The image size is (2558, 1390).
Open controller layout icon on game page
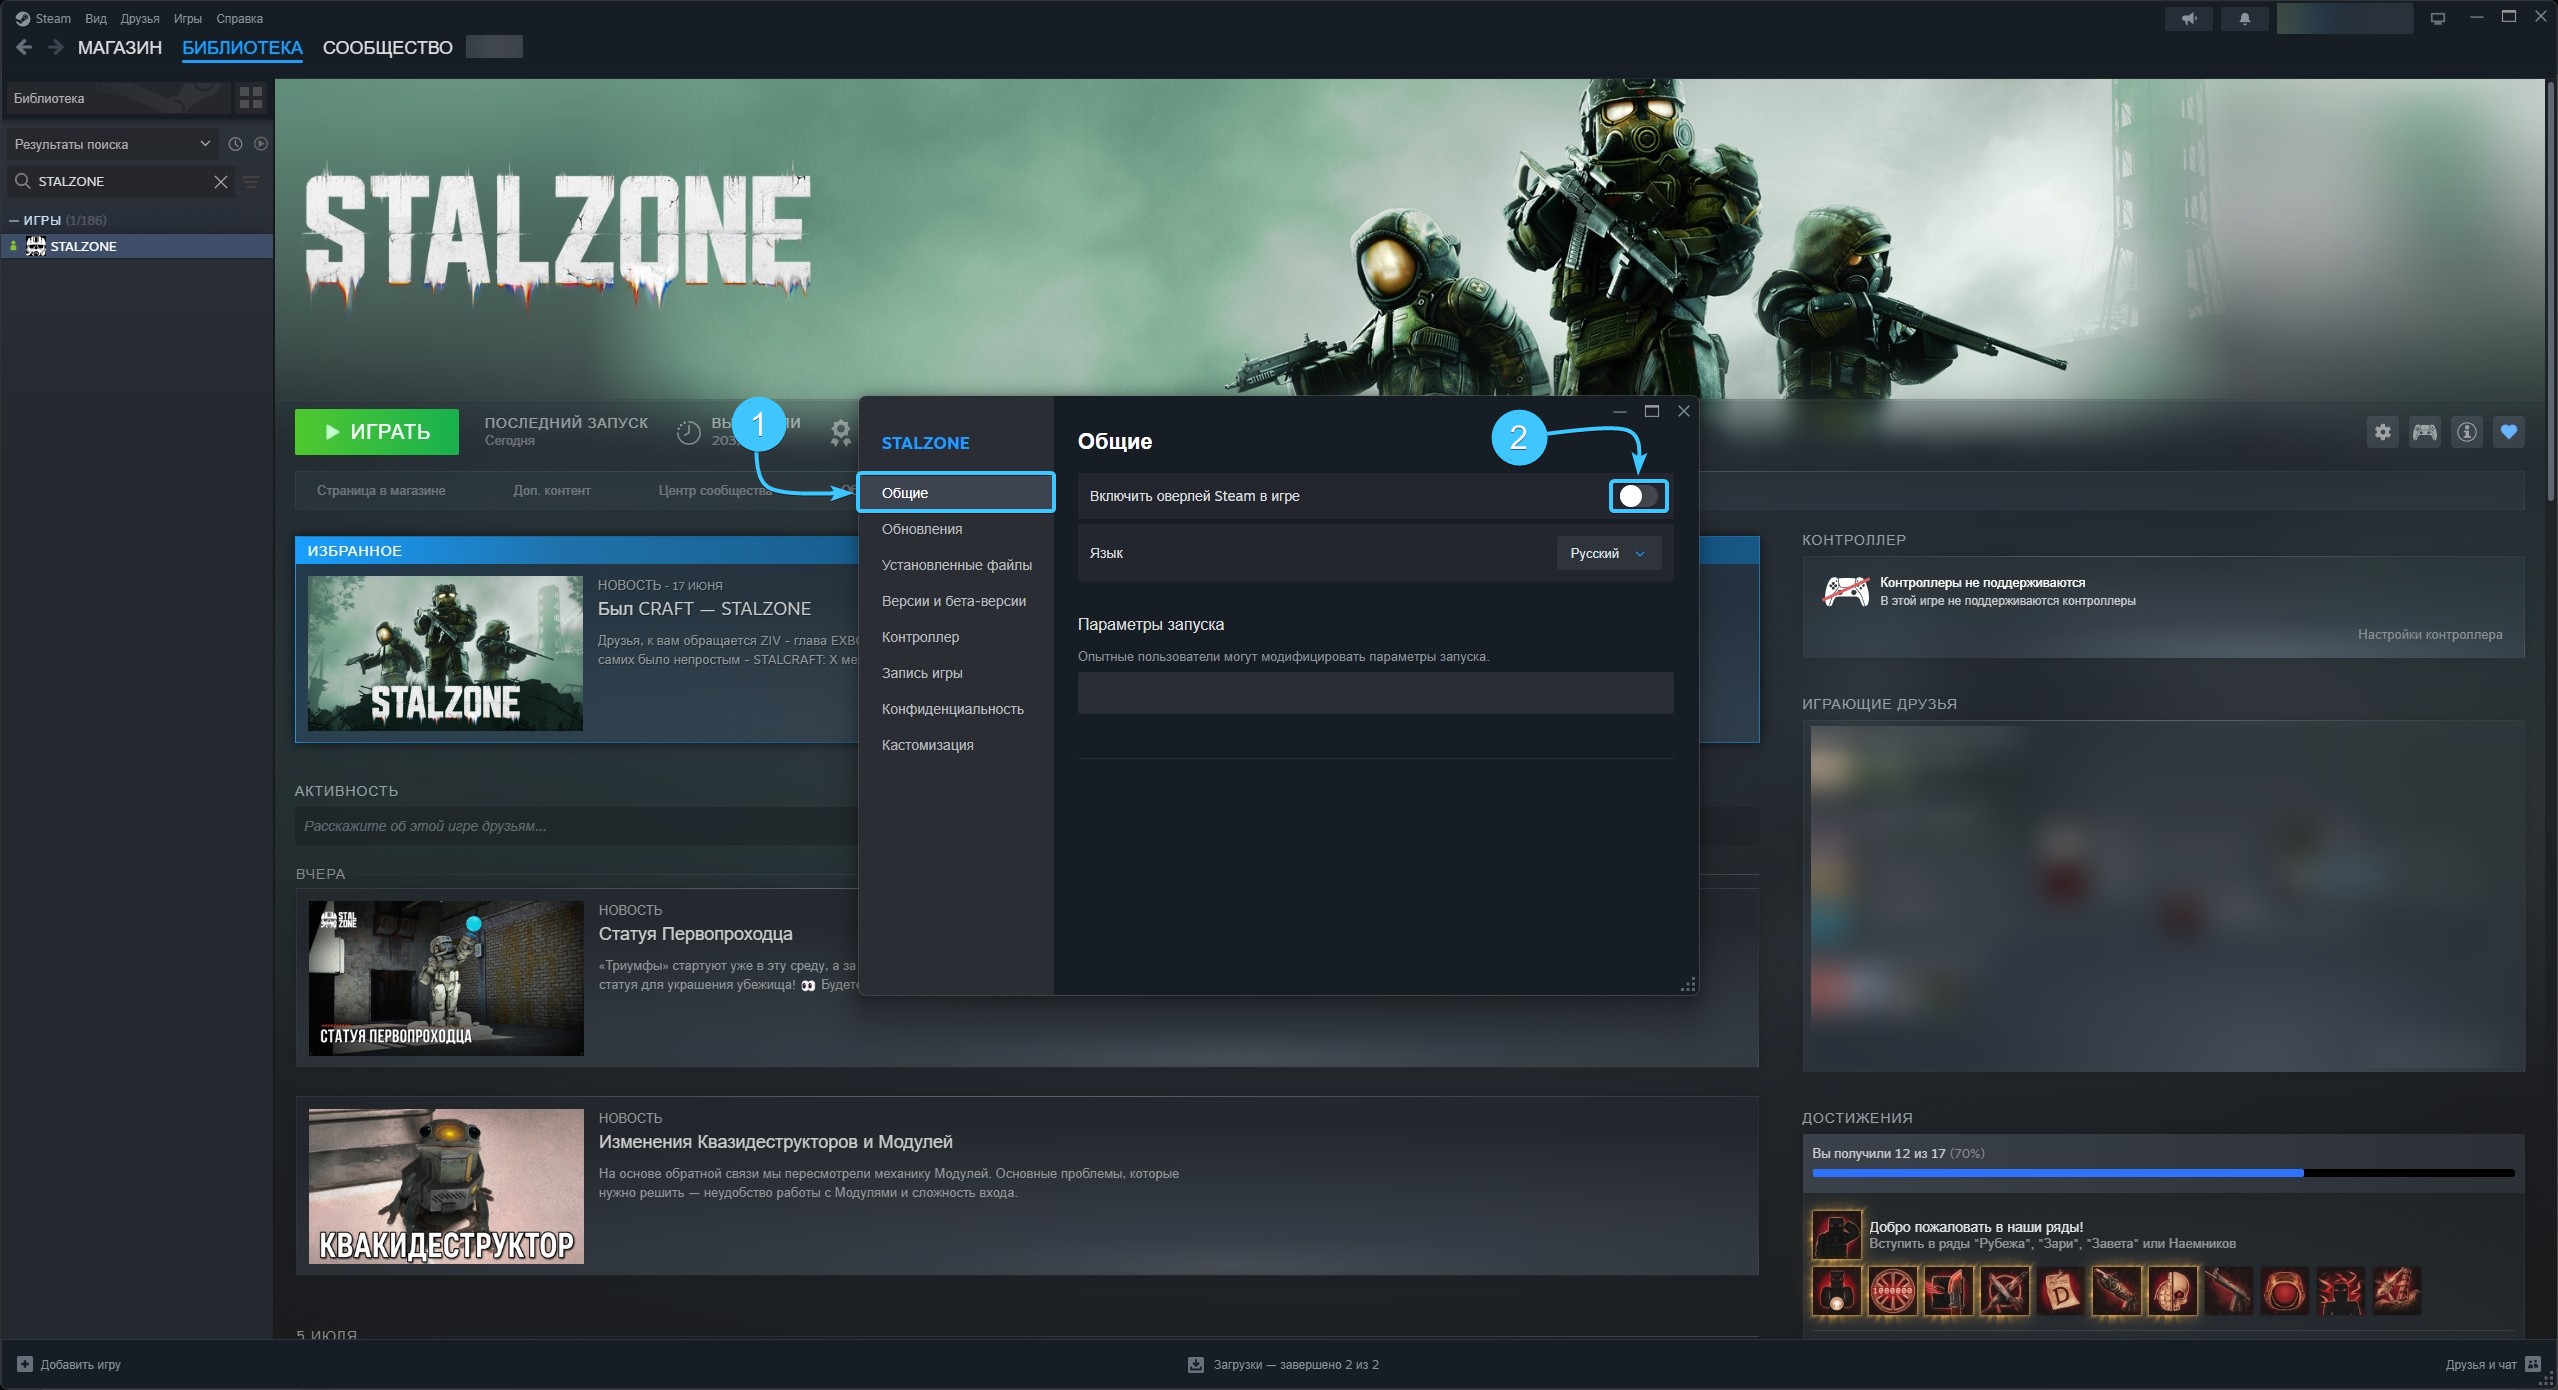pos(2425,432)
